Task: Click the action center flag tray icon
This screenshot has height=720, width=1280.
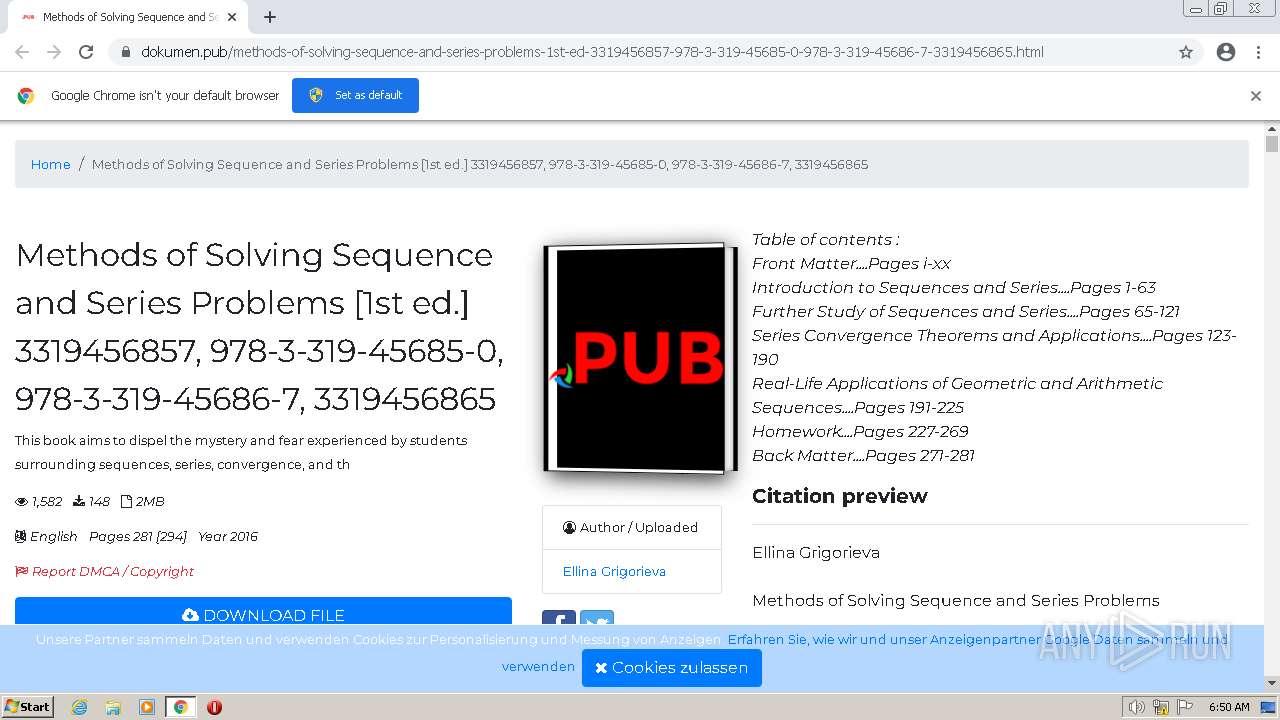Action: [1186, 707]
